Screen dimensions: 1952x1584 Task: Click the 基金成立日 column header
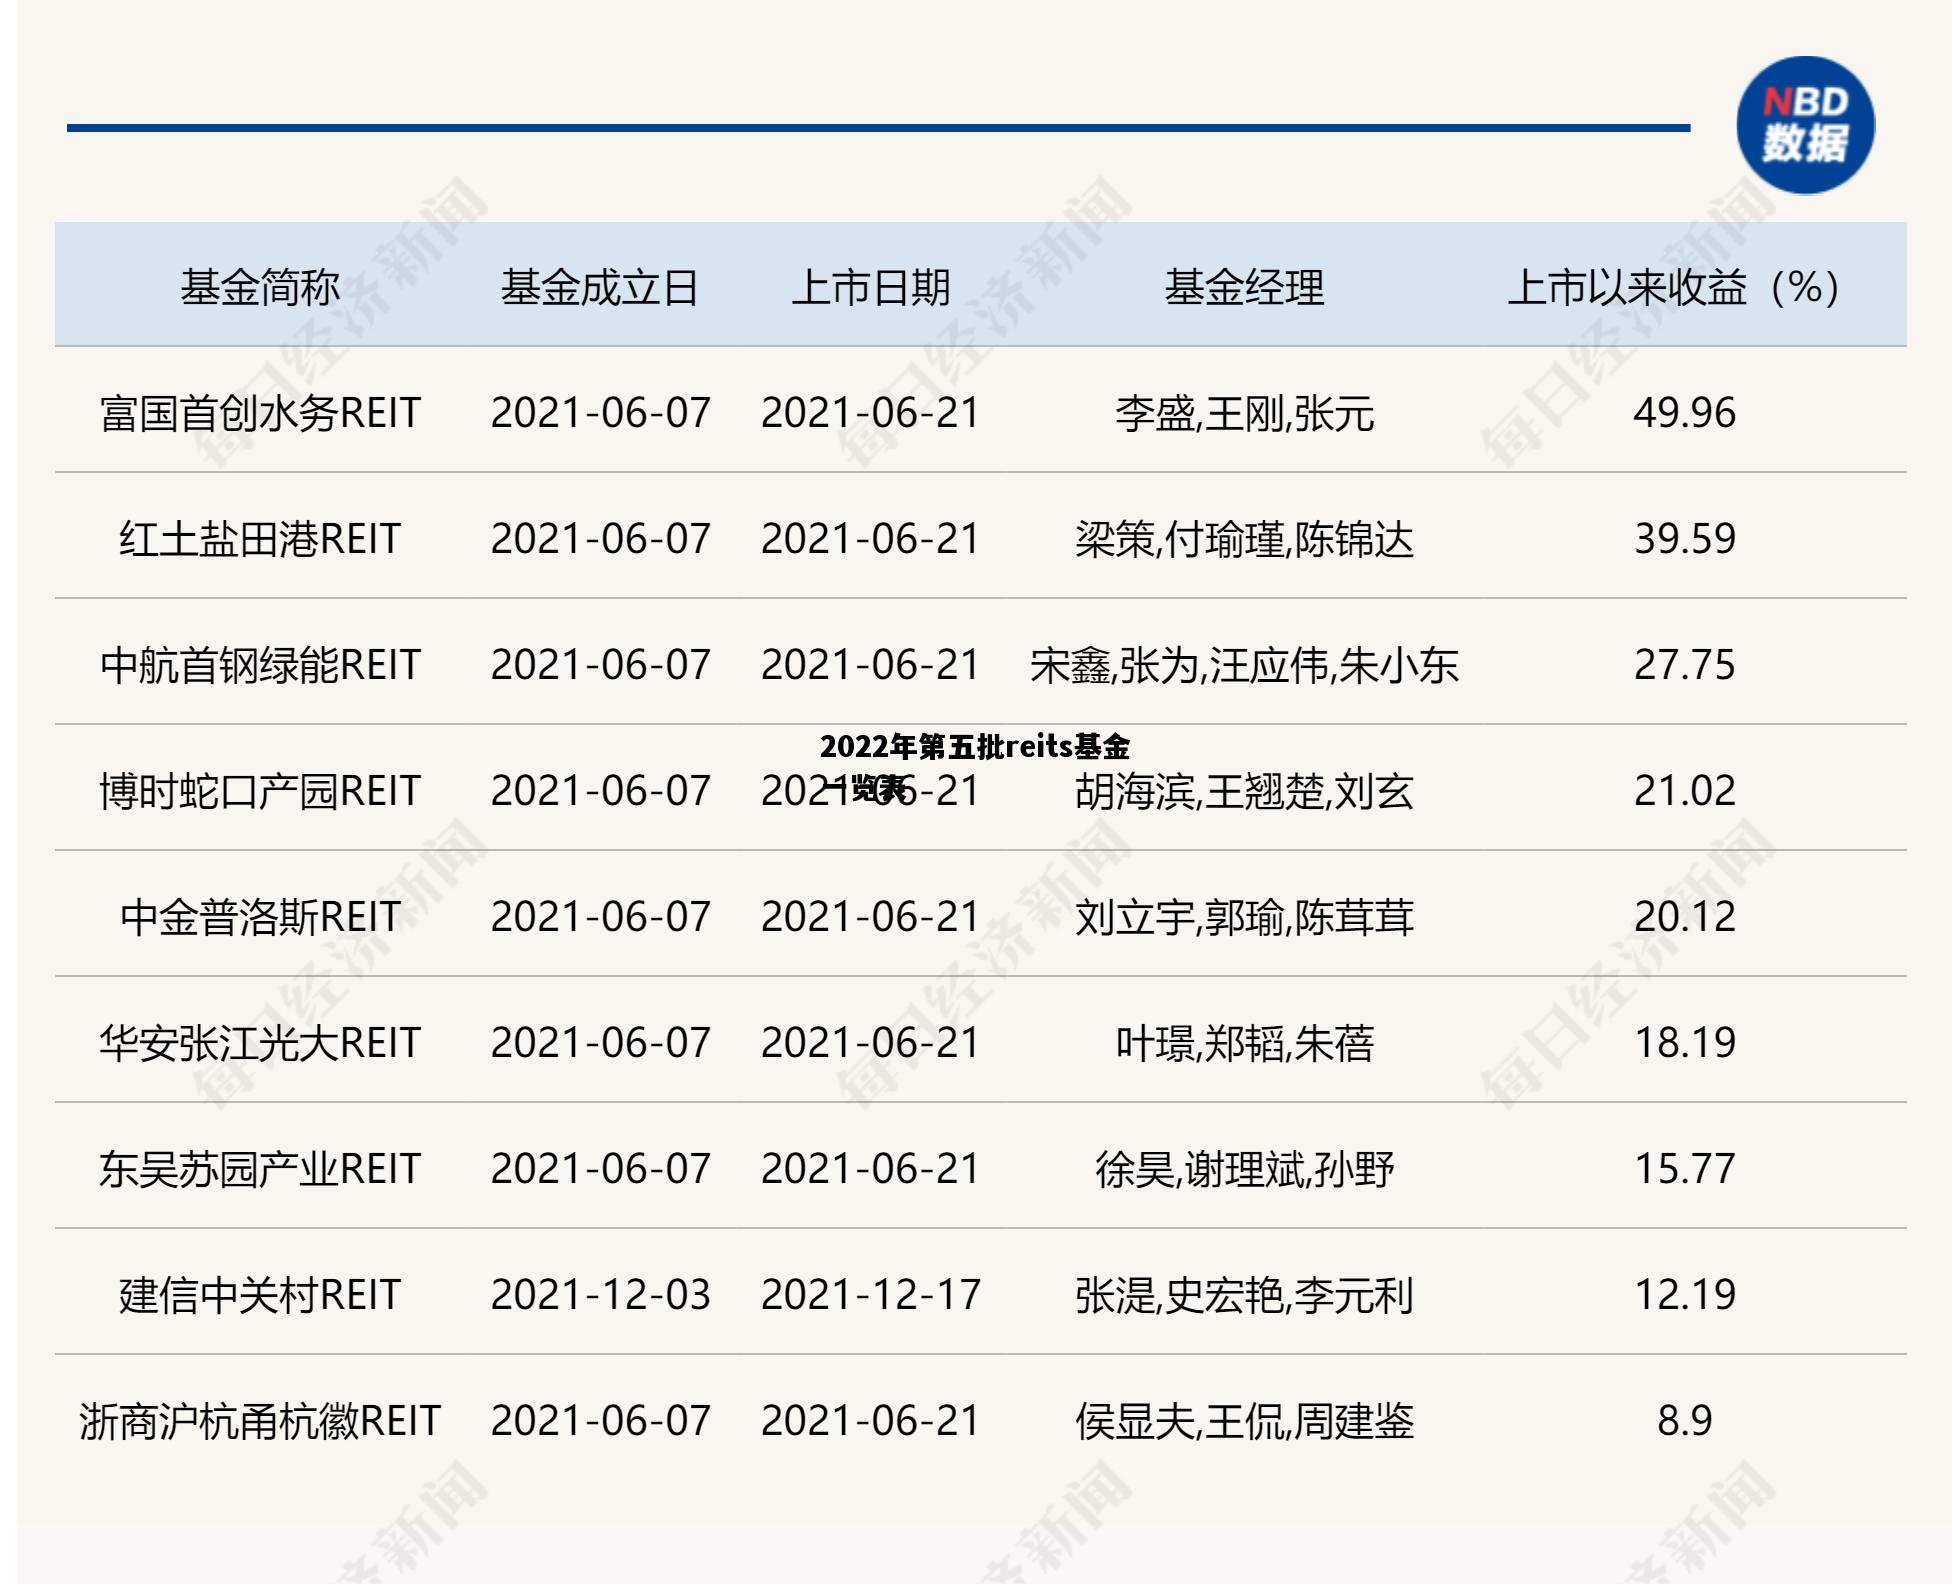(600, 288)
